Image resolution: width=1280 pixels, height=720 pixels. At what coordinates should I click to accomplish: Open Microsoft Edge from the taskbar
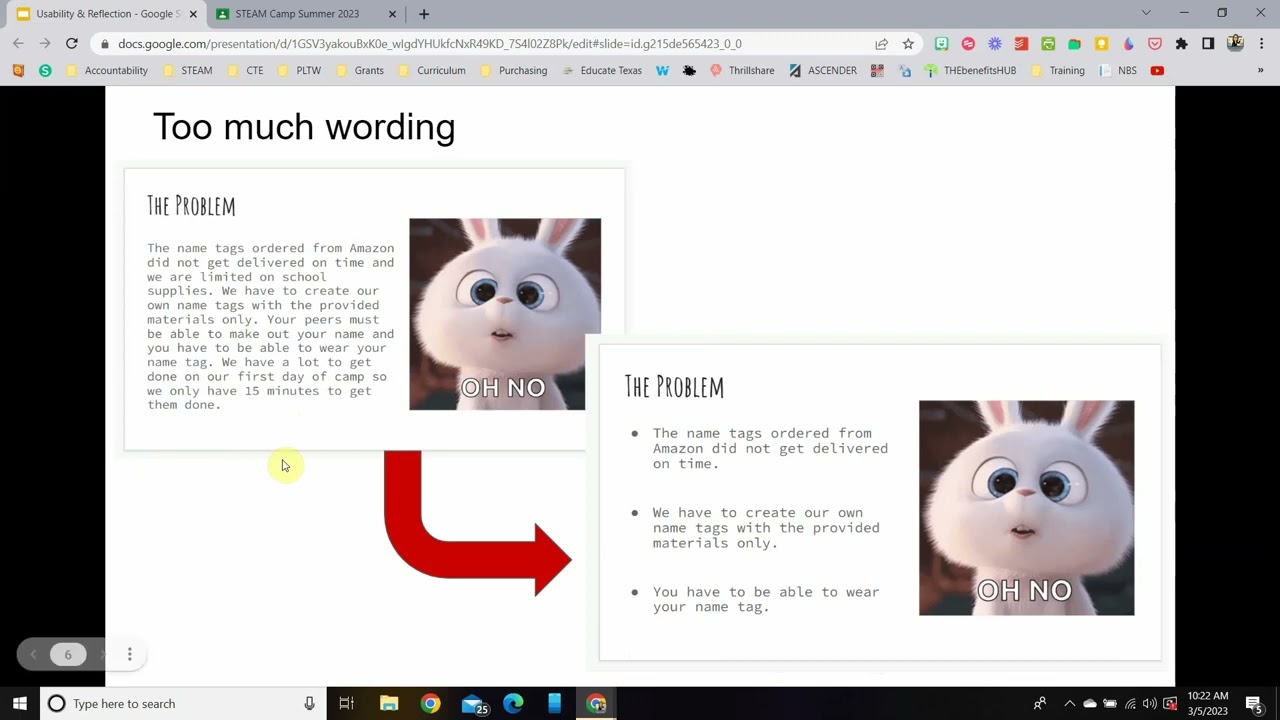(x=513, y=703)
